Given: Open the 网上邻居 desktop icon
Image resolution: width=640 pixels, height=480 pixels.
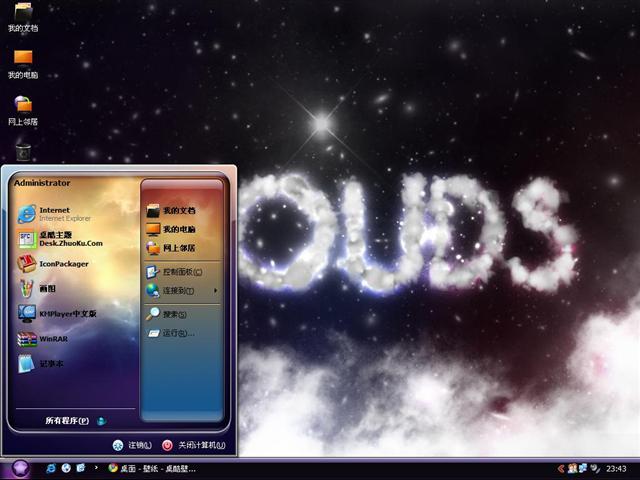Looking at the screenshot, I should (23, 111).
